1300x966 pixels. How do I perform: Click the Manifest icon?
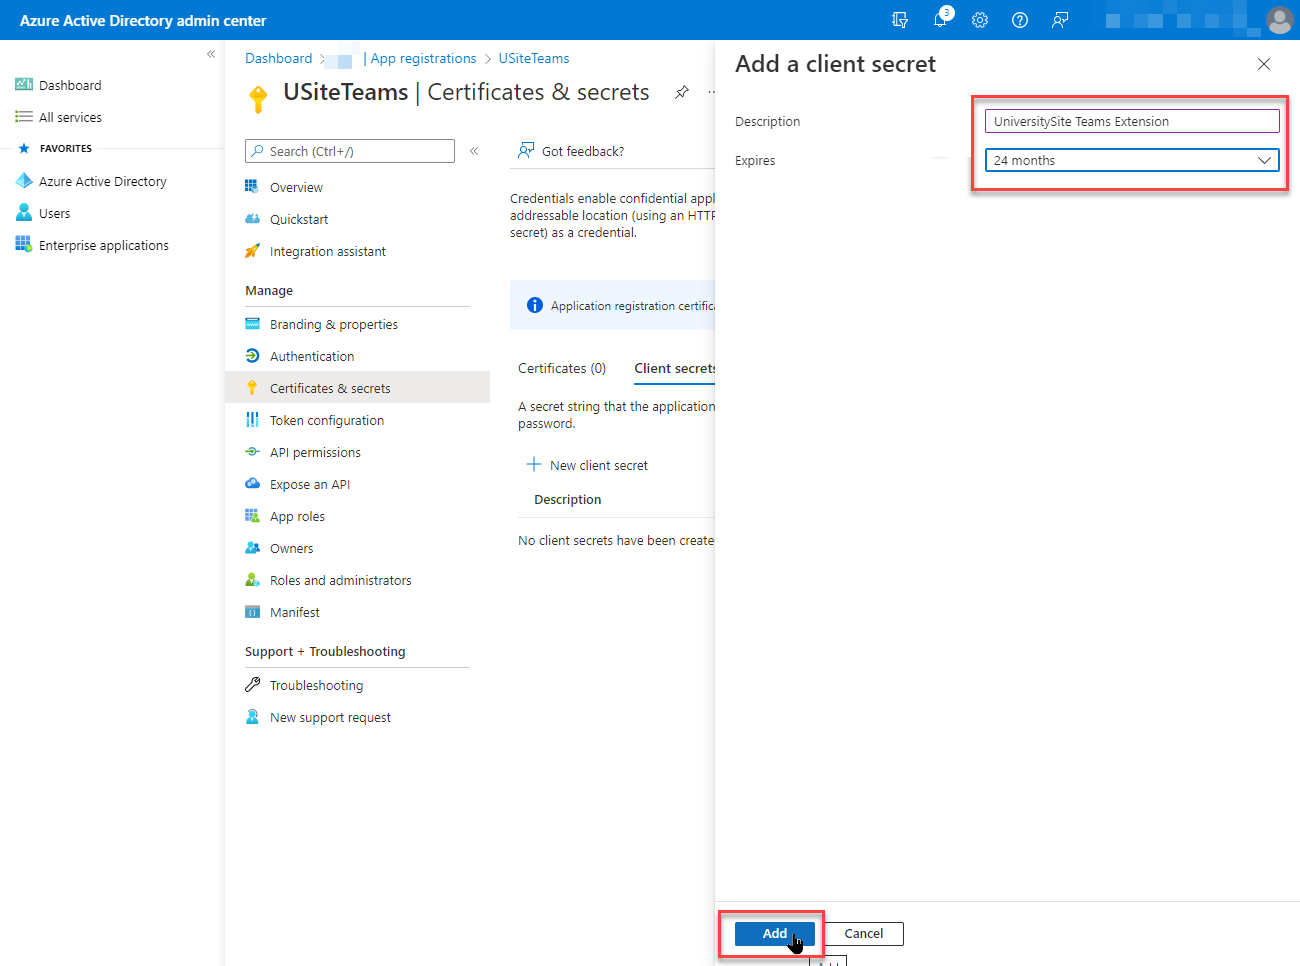[252, 612]
